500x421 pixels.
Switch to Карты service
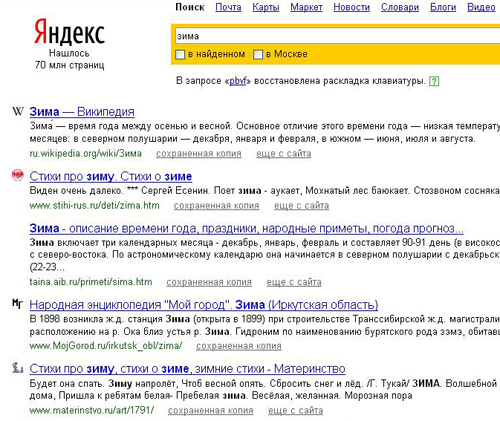tap(266, 7)
